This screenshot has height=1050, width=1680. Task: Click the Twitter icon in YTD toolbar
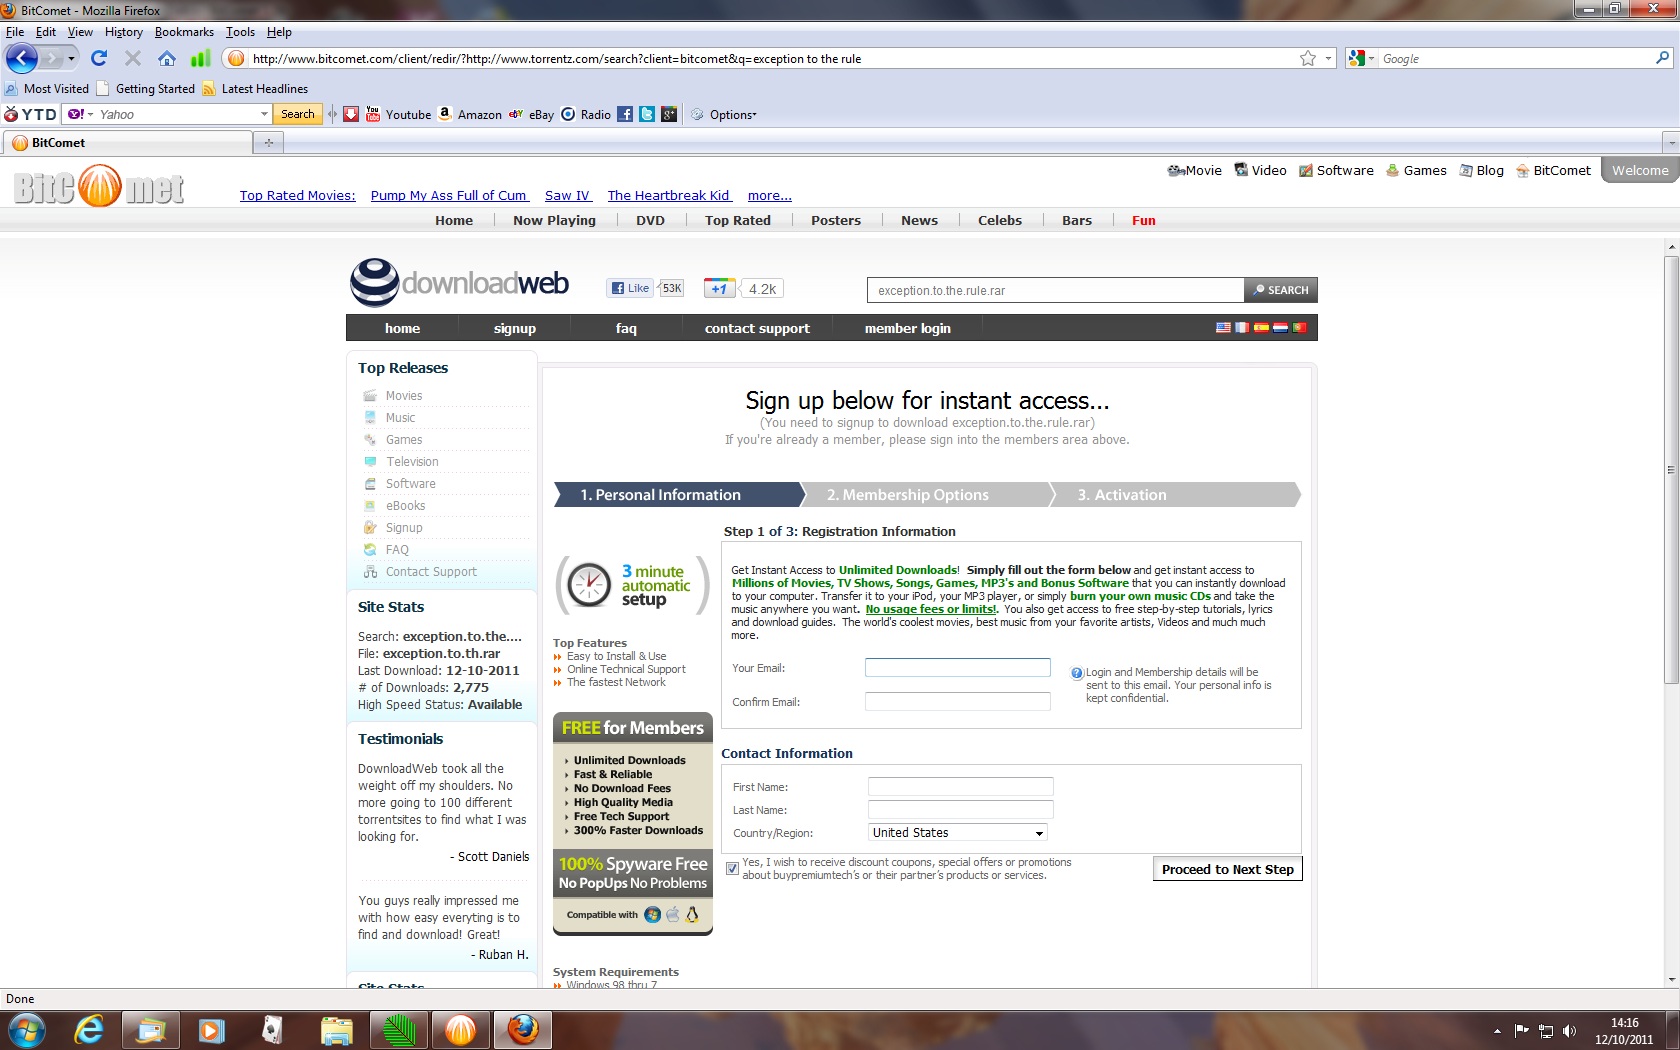(647, 114)
